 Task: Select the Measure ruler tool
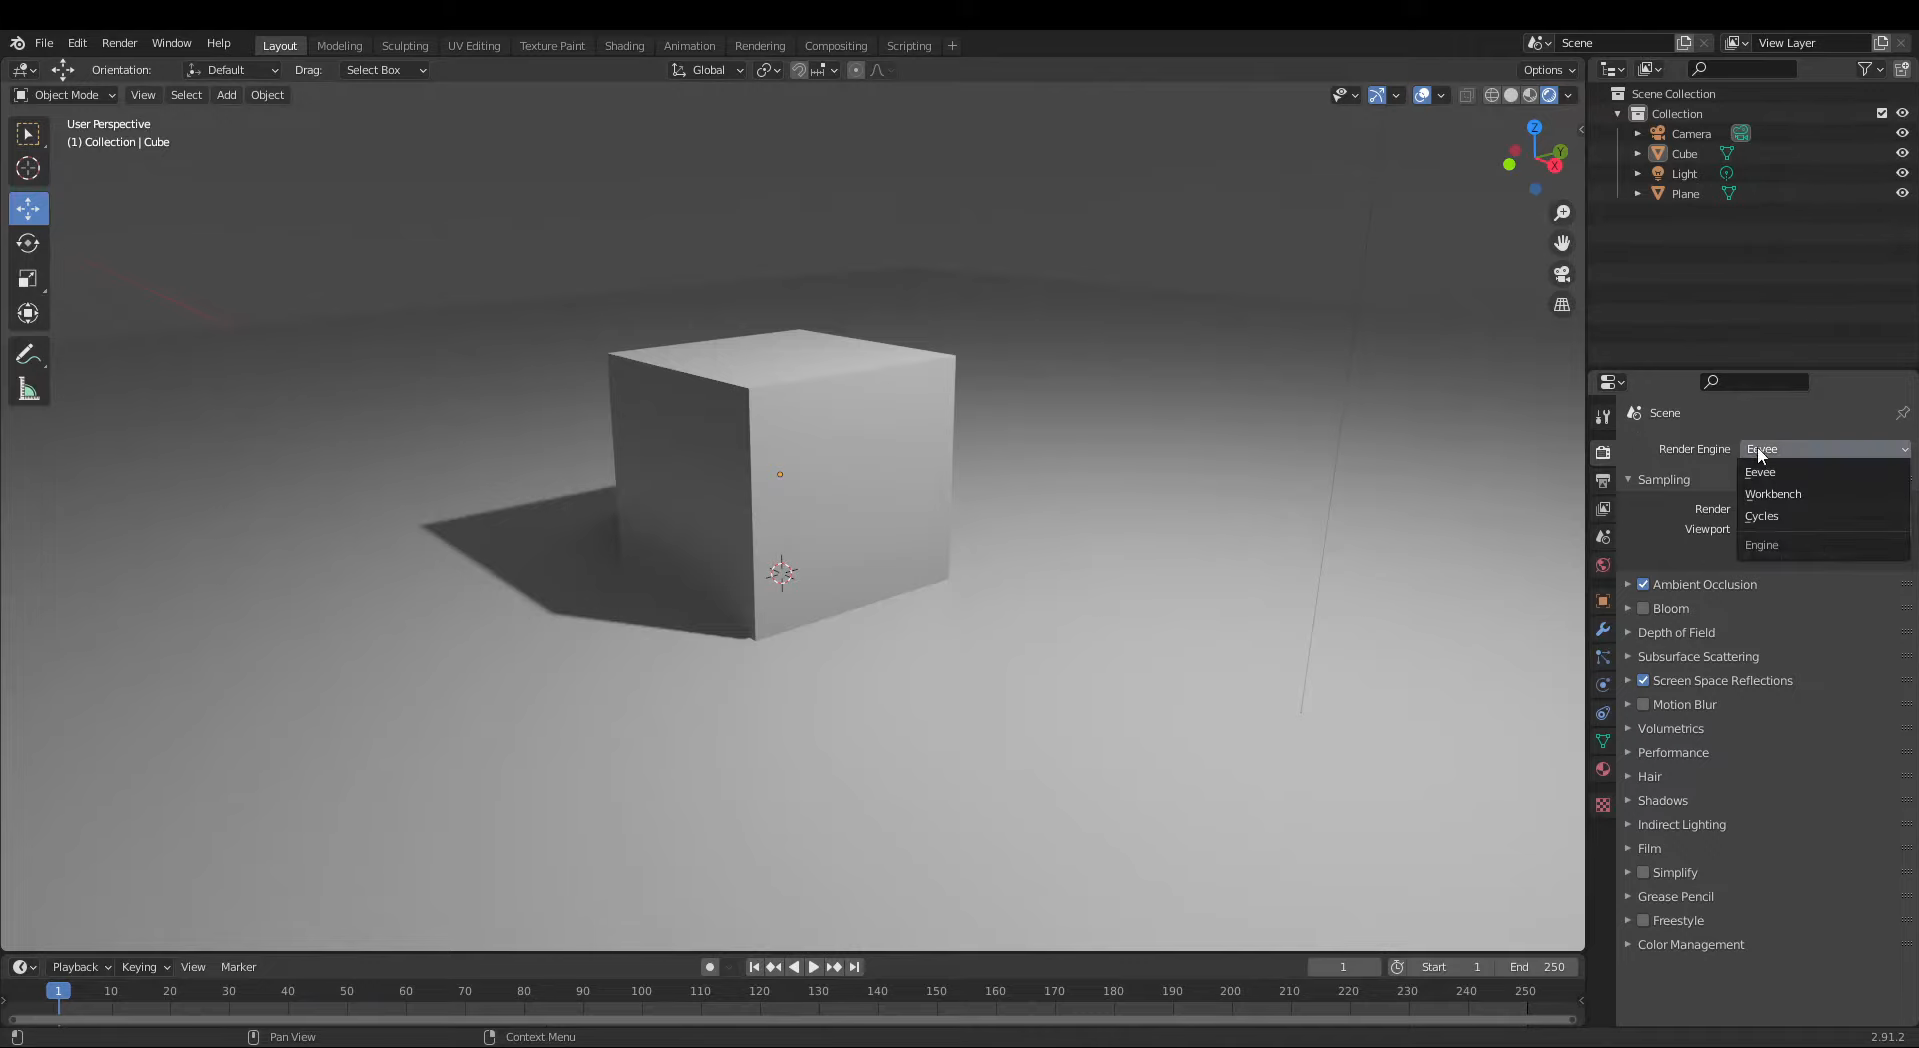pos(28,390)
